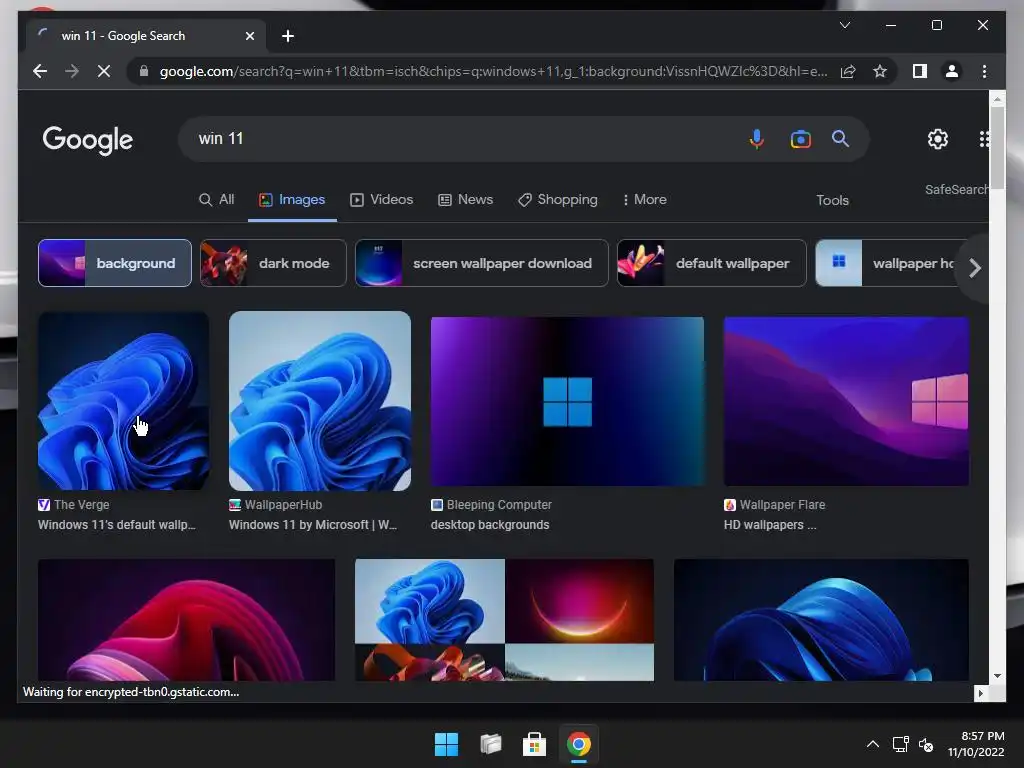Open Wallpaper Flare purple thumbnail
Image resolution: width=1024 pixels, height=768 pixels.
point(846,401)
